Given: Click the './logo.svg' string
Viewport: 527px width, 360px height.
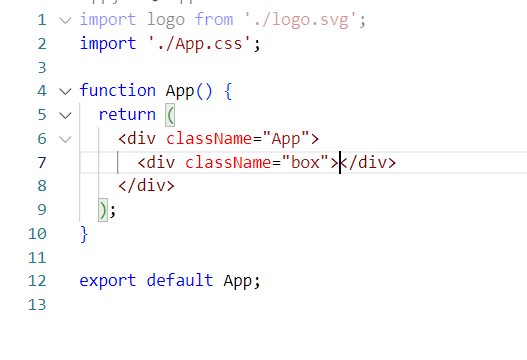Looking at the screenshot, I should coord(300,20).
